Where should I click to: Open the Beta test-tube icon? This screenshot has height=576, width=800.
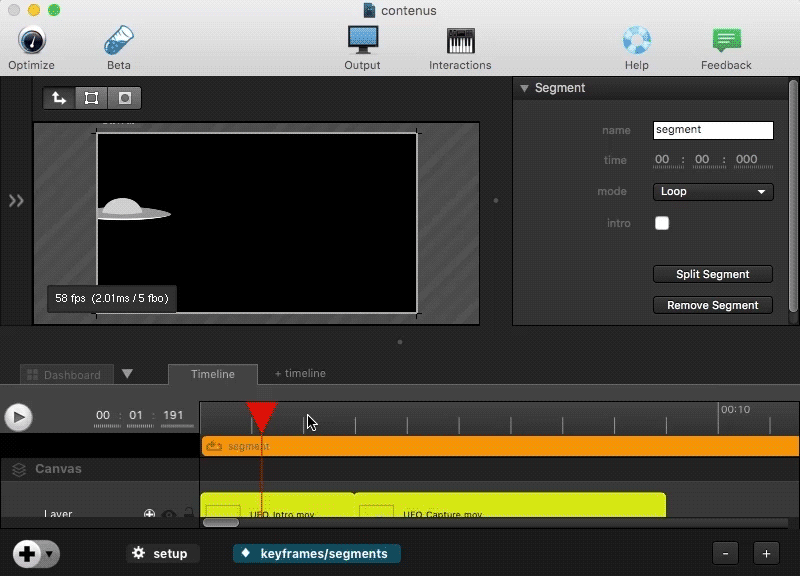coord(119,41)
